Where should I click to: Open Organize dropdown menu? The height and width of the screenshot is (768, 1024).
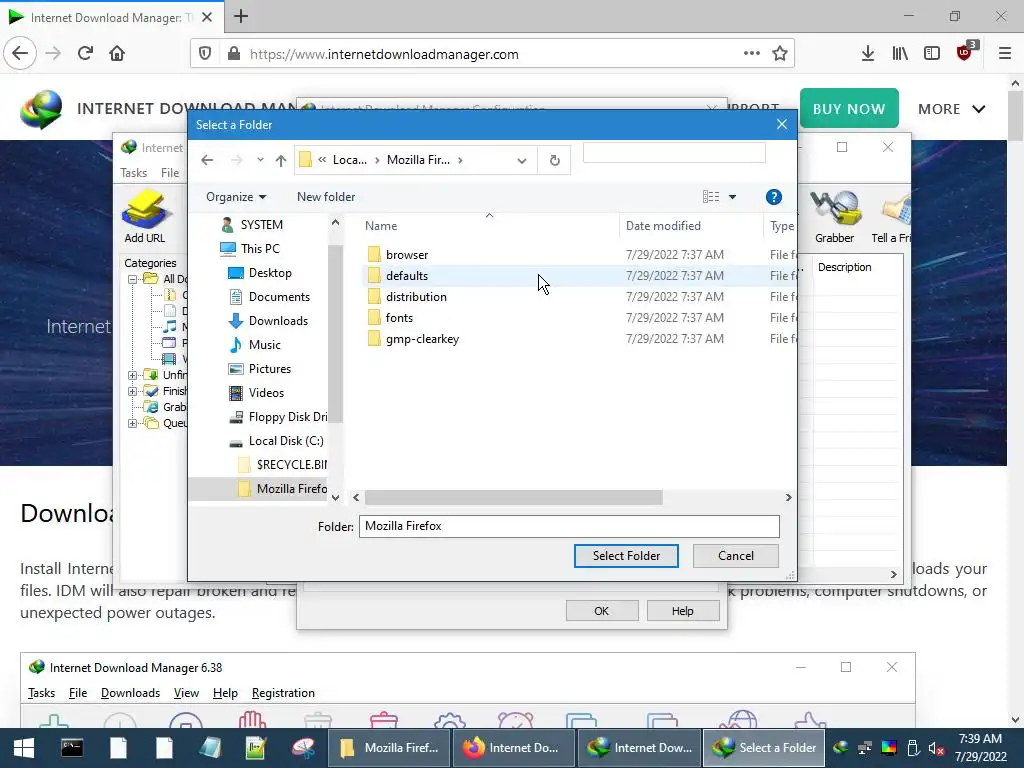tap(236, 197)
